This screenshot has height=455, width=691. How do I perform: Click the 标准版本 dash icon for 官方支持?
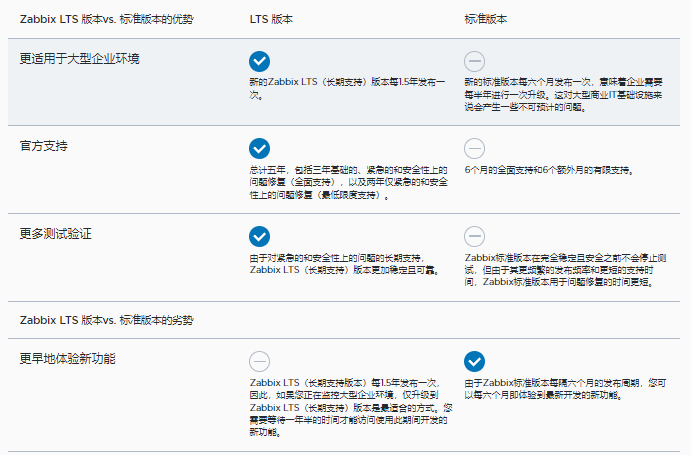click(x=475, y=148)
